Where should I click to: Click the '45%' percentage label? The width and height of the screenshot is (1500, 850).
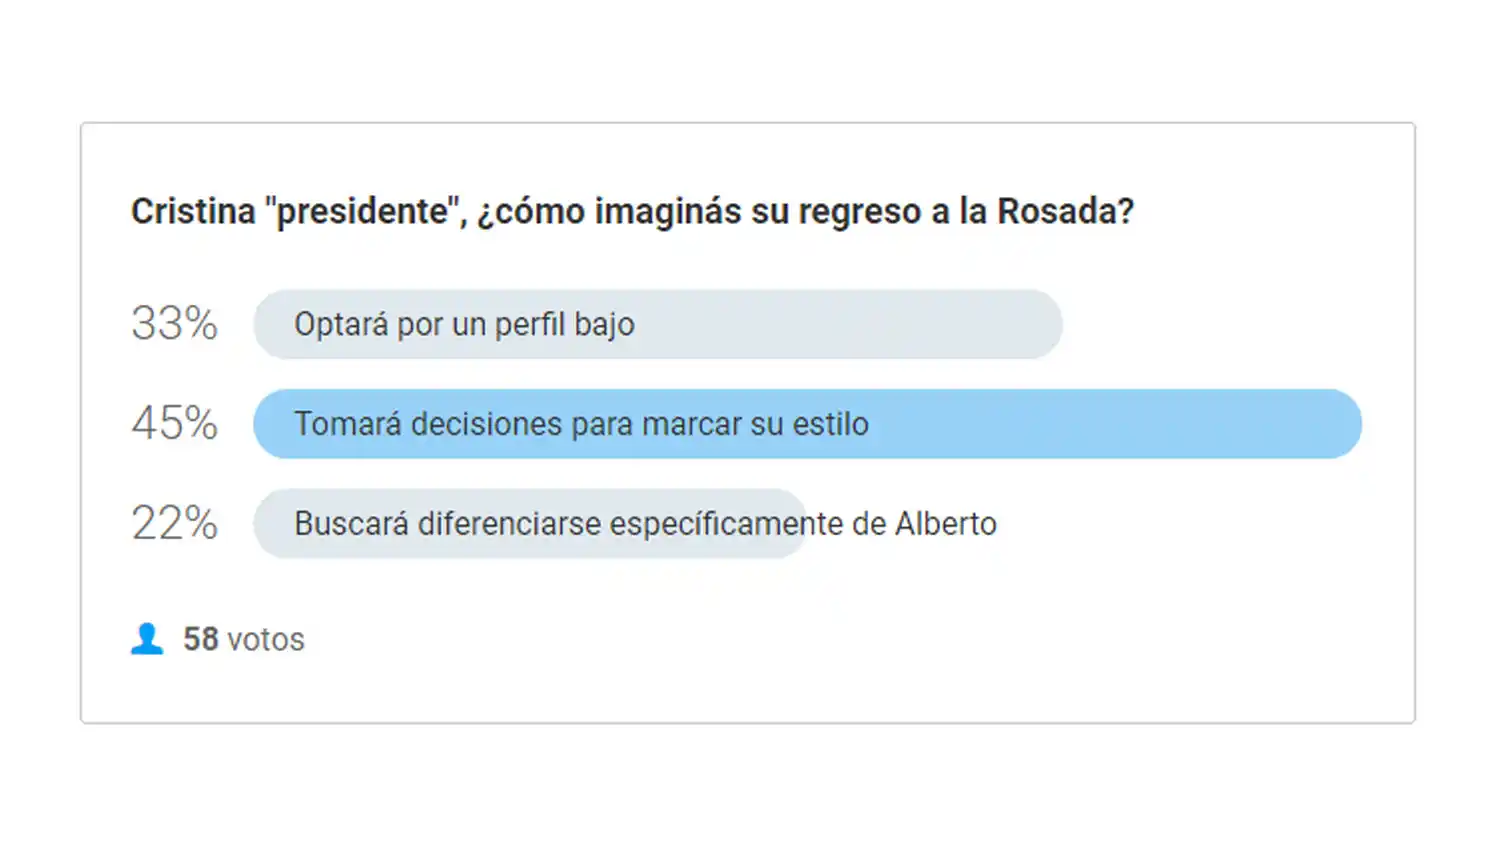click(x=174, y=424)
